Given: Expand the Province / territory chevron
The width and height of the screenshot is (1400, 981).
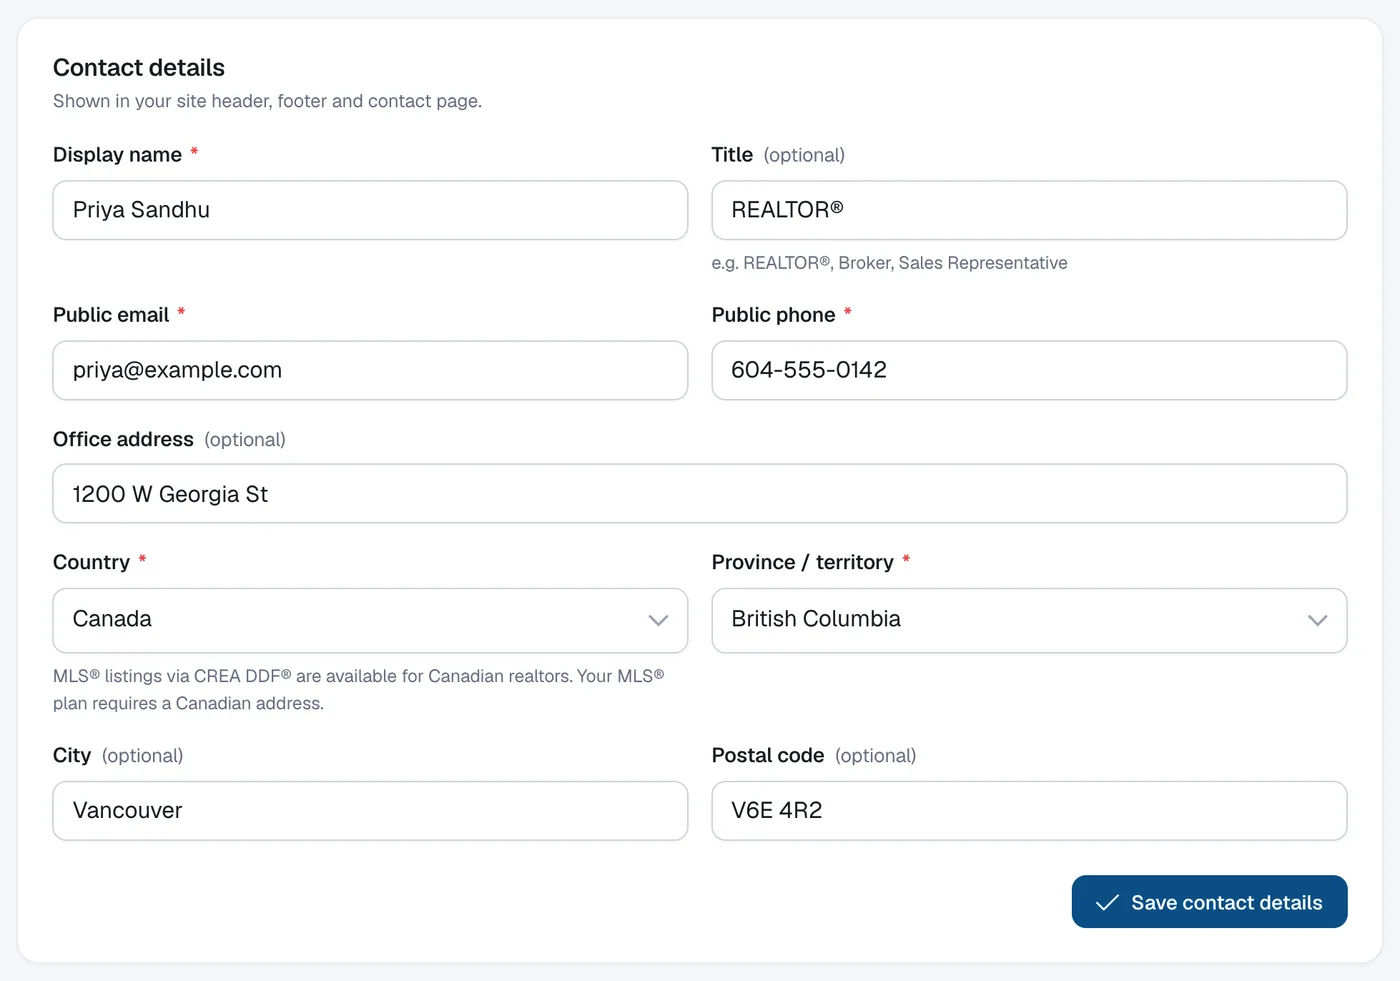Looking at the screenshot, I should (1317, 620).
